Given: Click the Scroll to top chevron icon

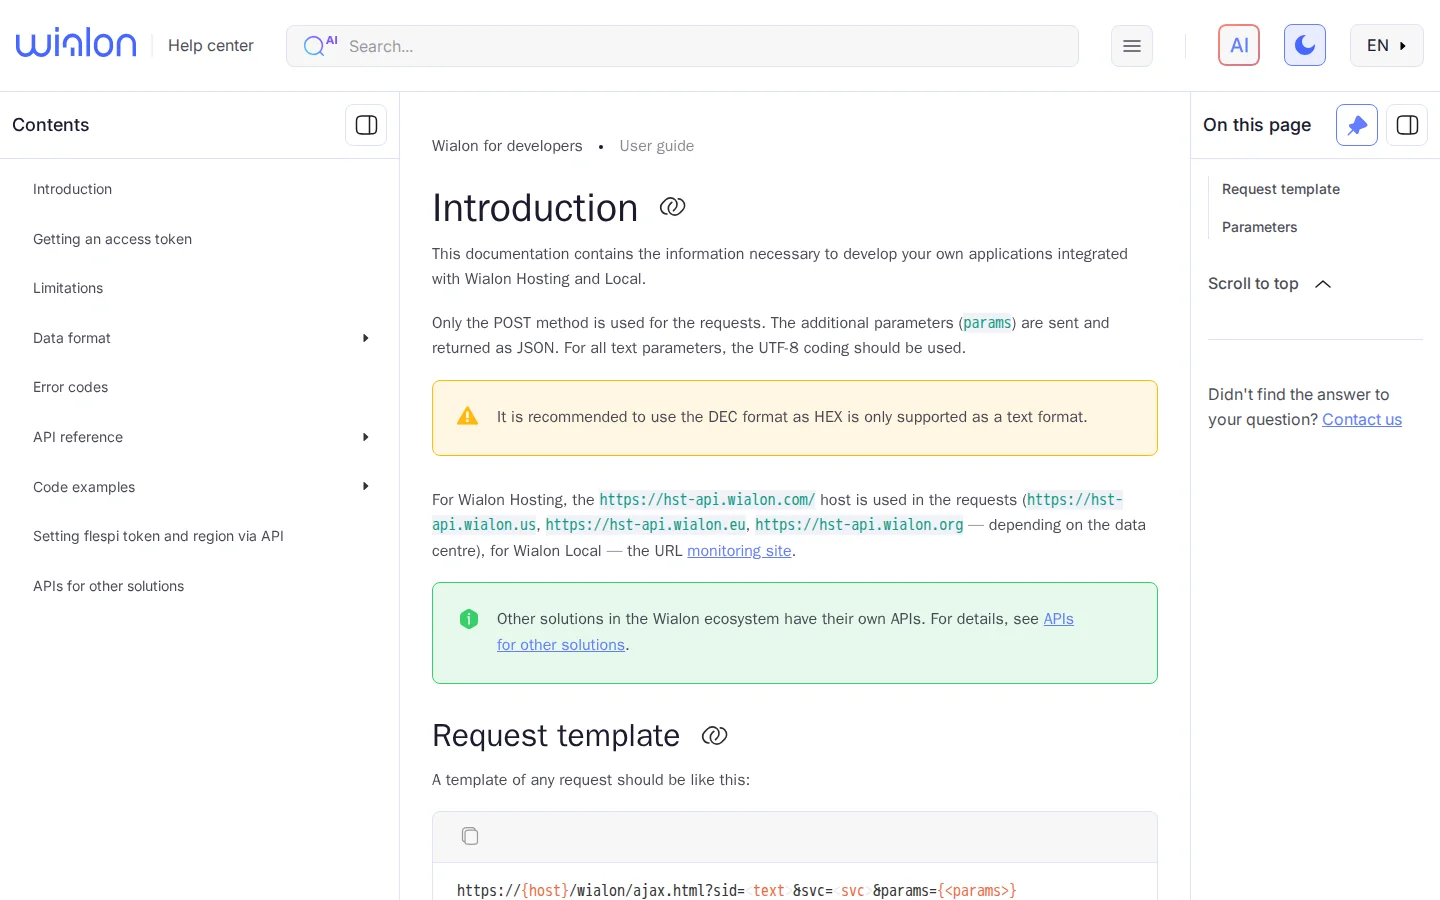Looking at the screenshot, I should (1323, 284).
